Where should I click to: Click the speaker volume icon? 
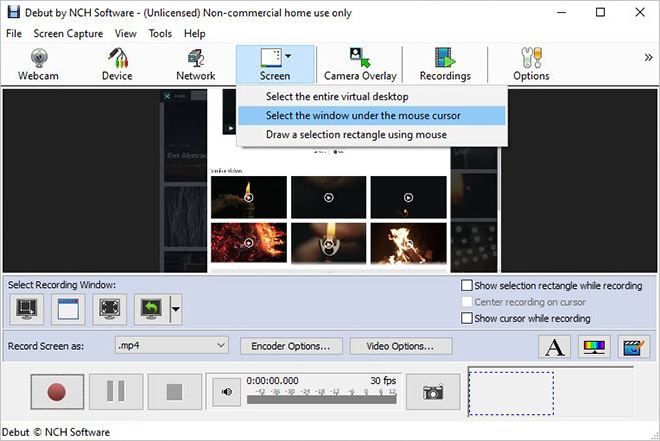click(x=226, y=392)
